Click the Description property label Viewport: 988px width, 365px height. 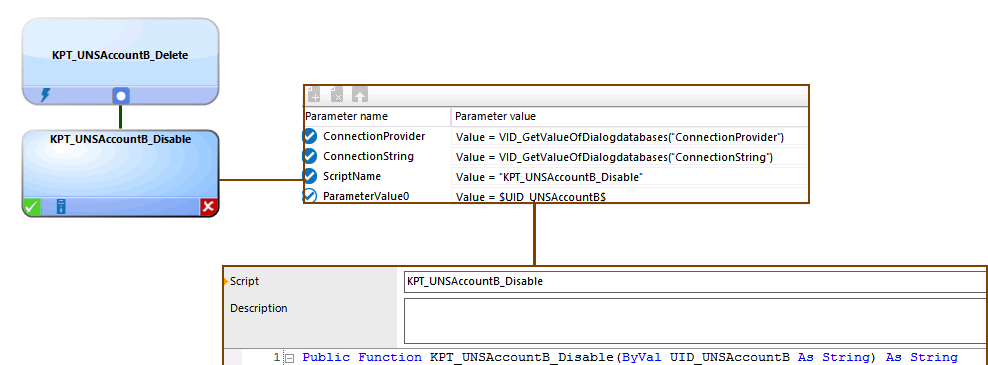(259, 308)
